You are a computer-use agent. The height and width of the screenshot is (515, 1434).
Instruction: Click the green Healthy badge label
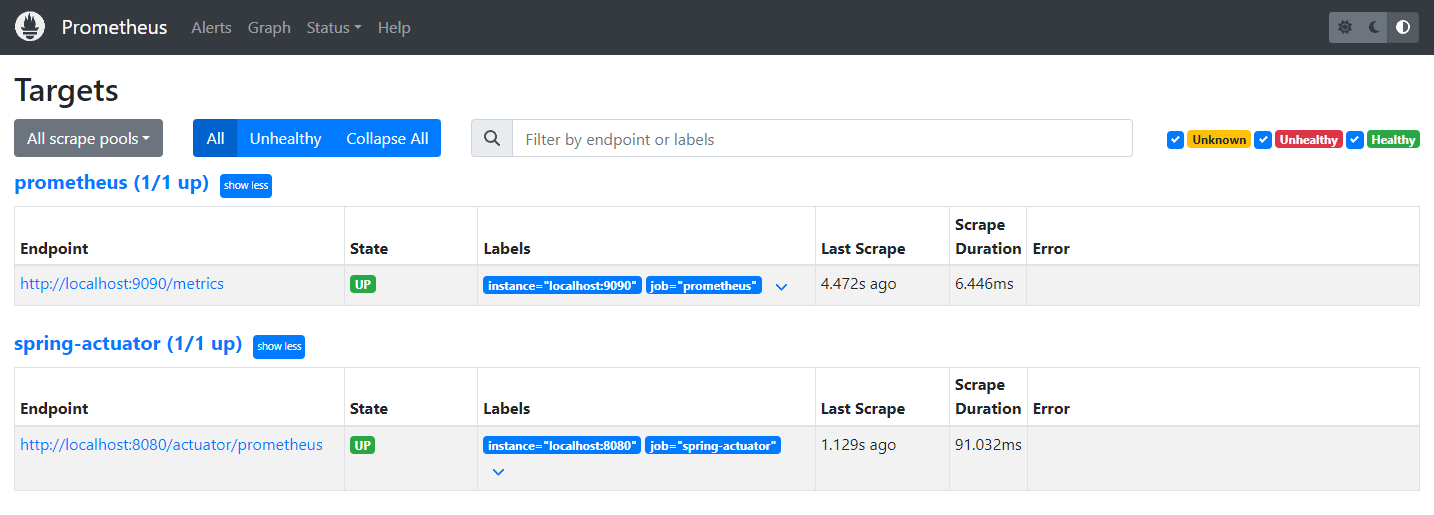[1393, 140]
